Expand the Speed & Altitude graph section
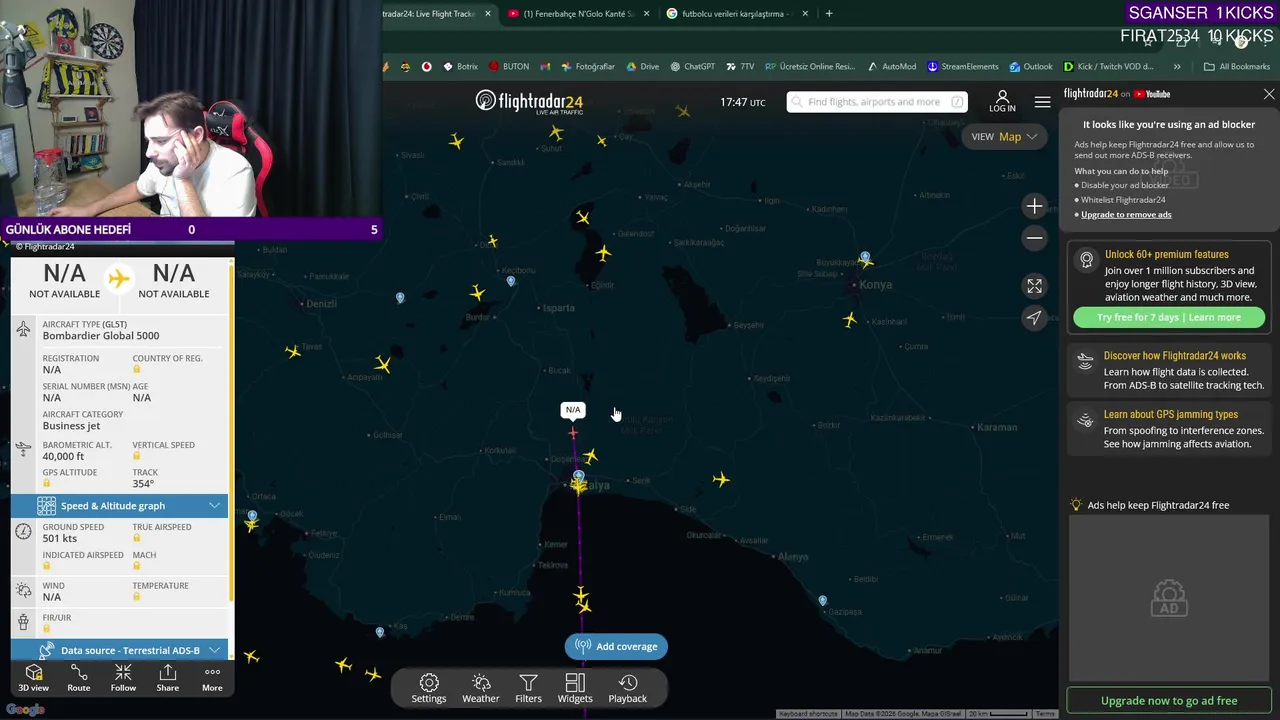The width and height of the screenshot is (1280, 720). tap(120, 506)
